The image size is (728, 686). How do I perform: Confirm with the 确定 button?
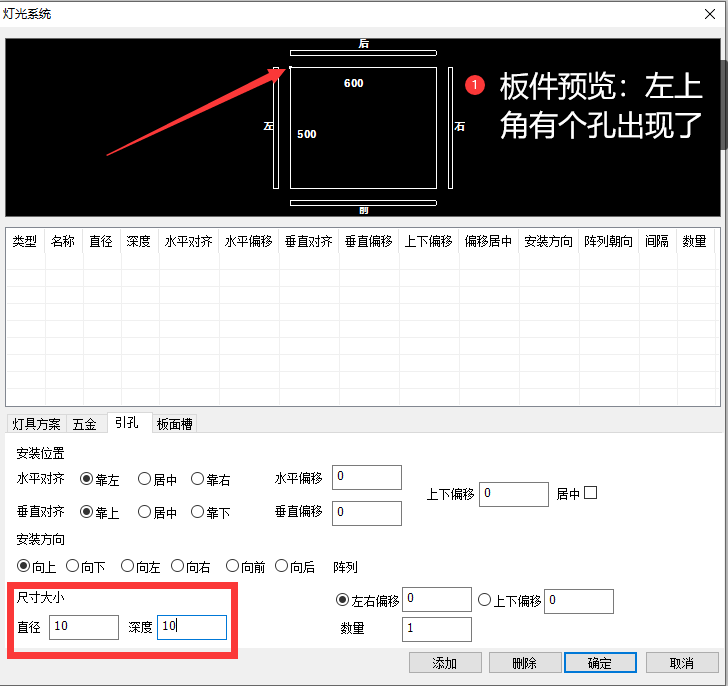coord(600,663)
